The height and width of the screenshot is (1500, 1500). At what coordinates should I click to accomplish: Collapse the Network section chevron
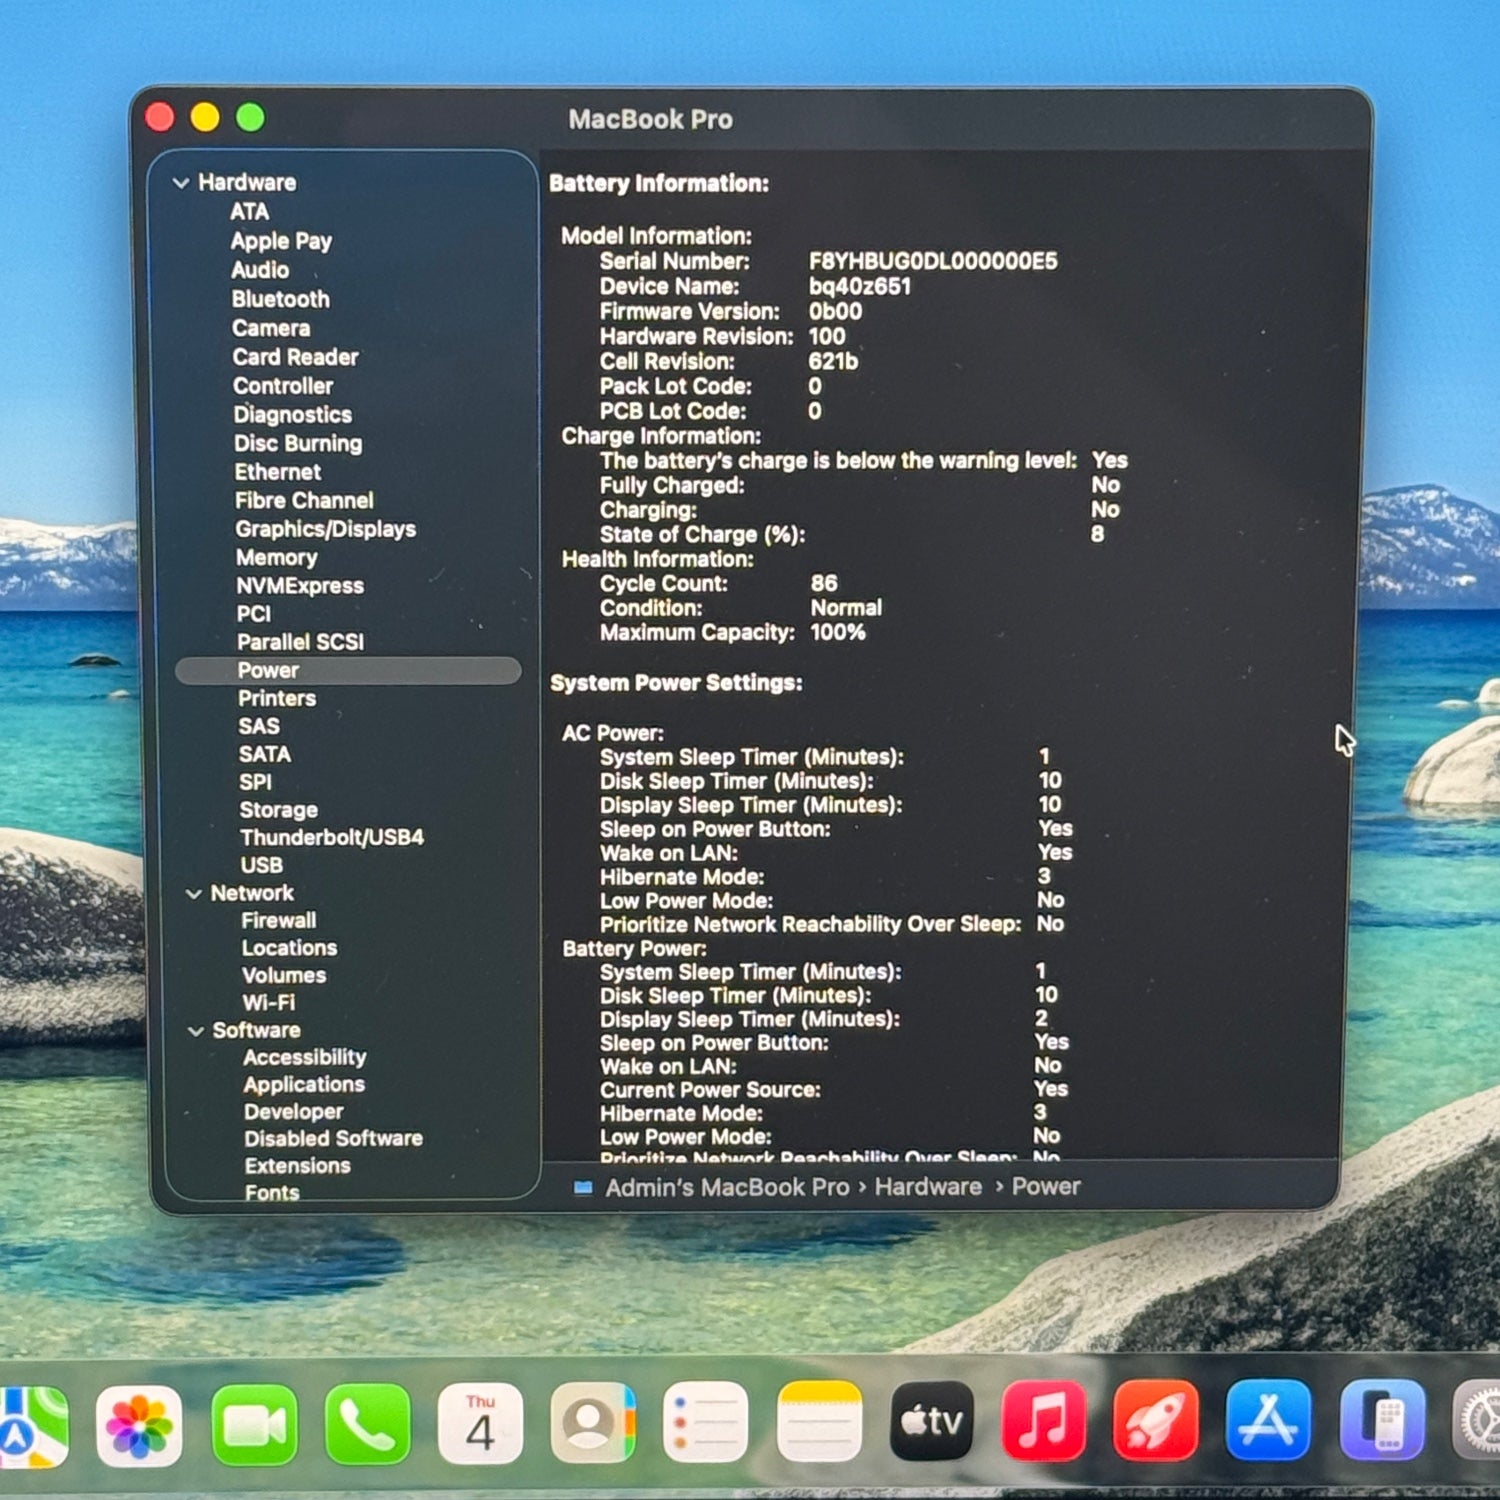click(194, 894)
